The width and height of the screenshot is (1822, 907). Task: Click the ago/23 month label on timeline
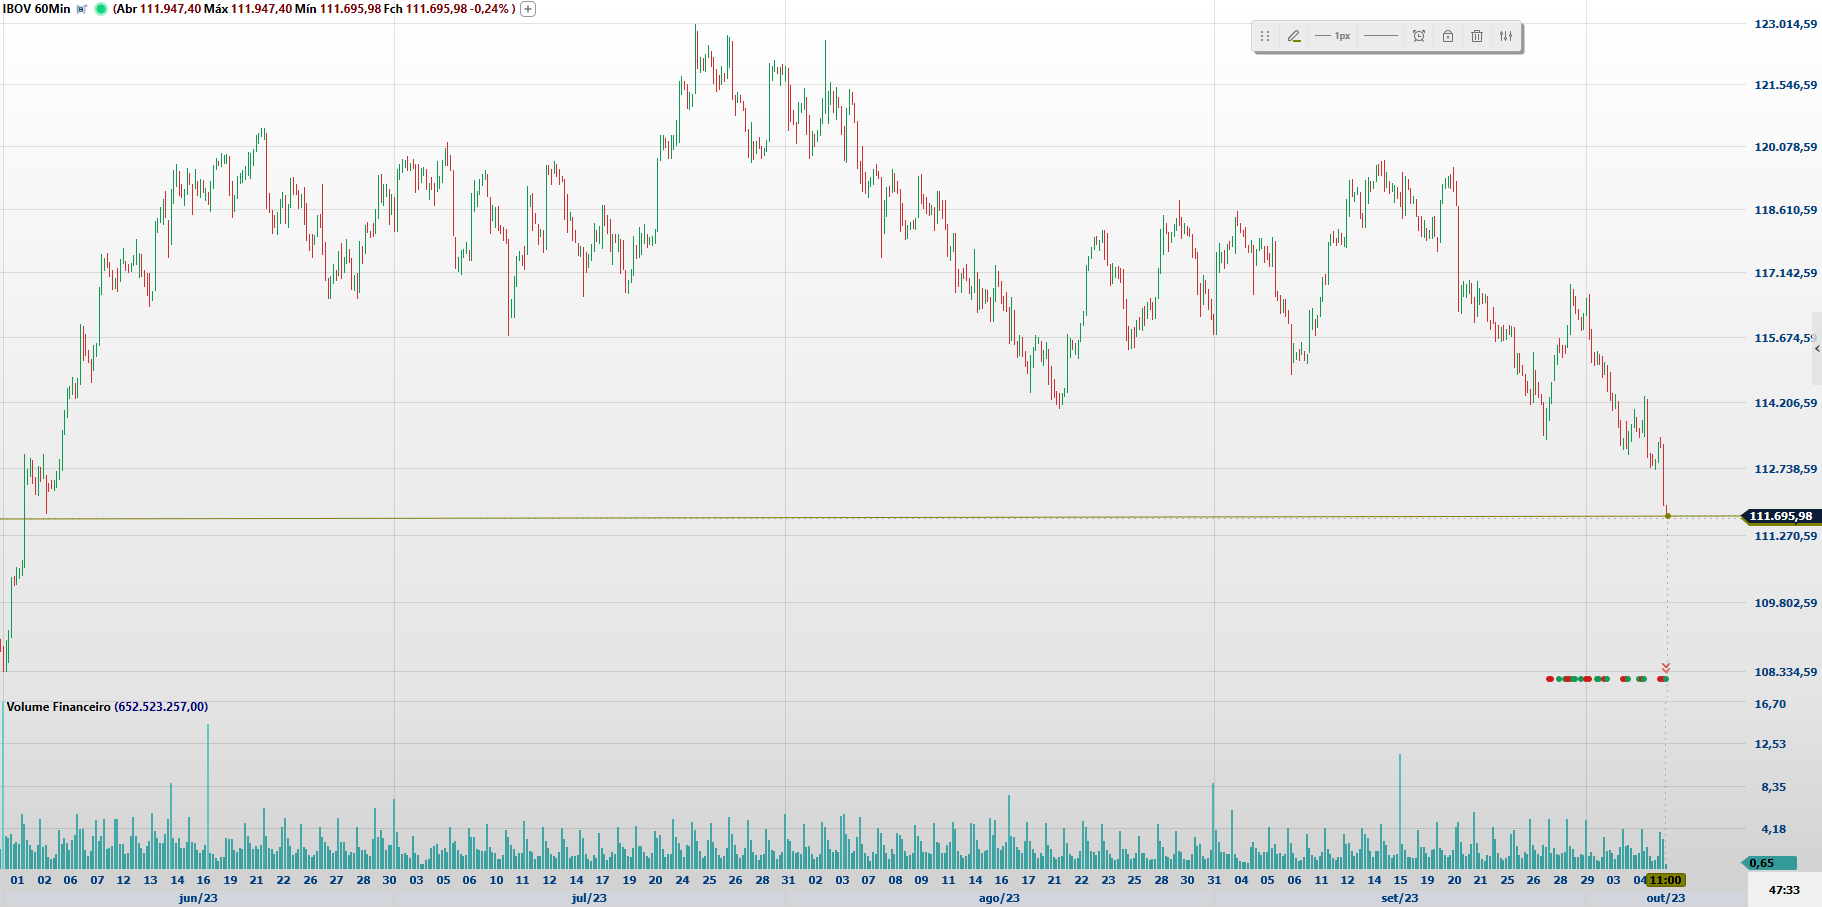point(999,898)
